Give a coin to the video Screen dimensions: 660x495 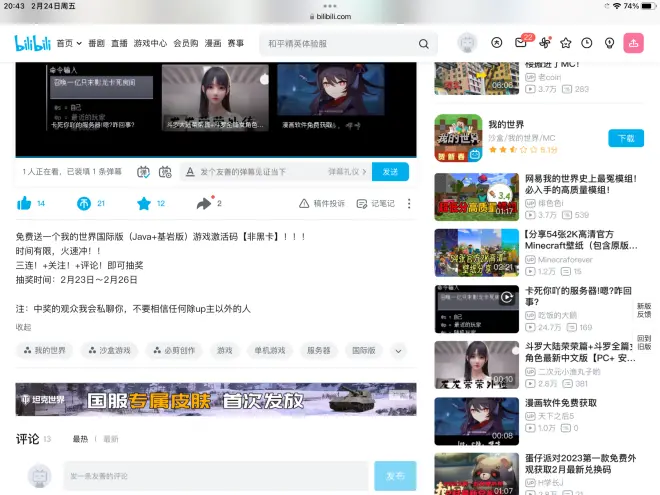(84, 203)
